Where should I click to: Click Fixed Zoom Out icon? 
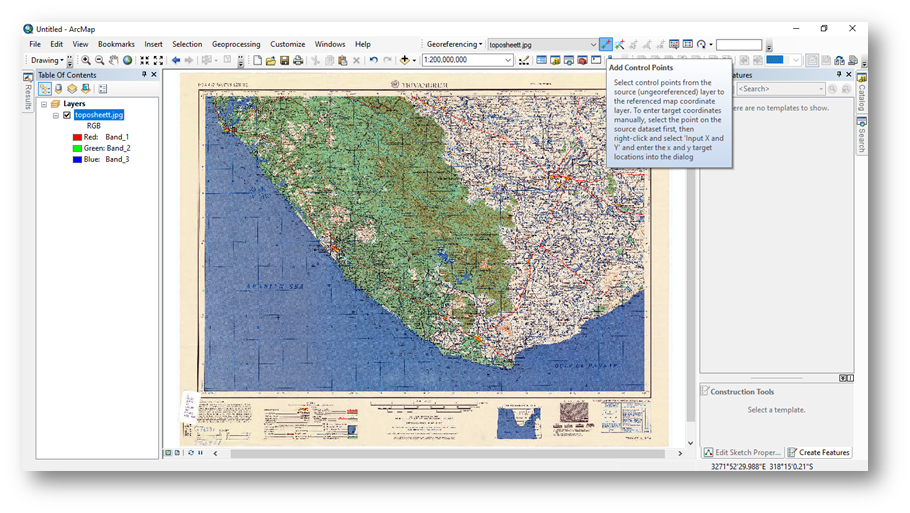point(158,60)
